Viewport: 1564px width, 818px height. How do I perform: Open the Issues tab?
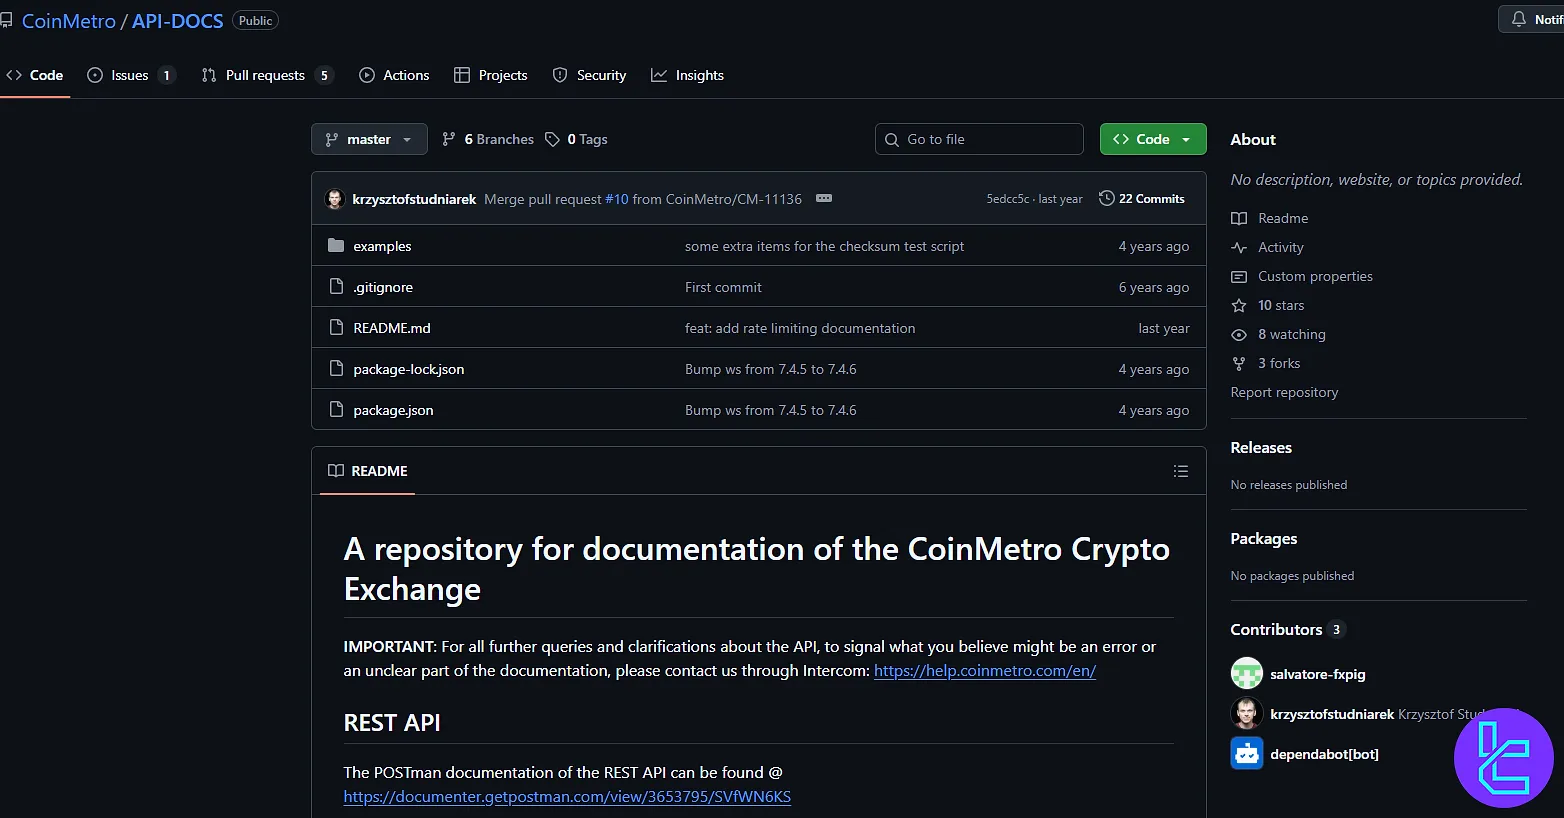tap(131, 75)
